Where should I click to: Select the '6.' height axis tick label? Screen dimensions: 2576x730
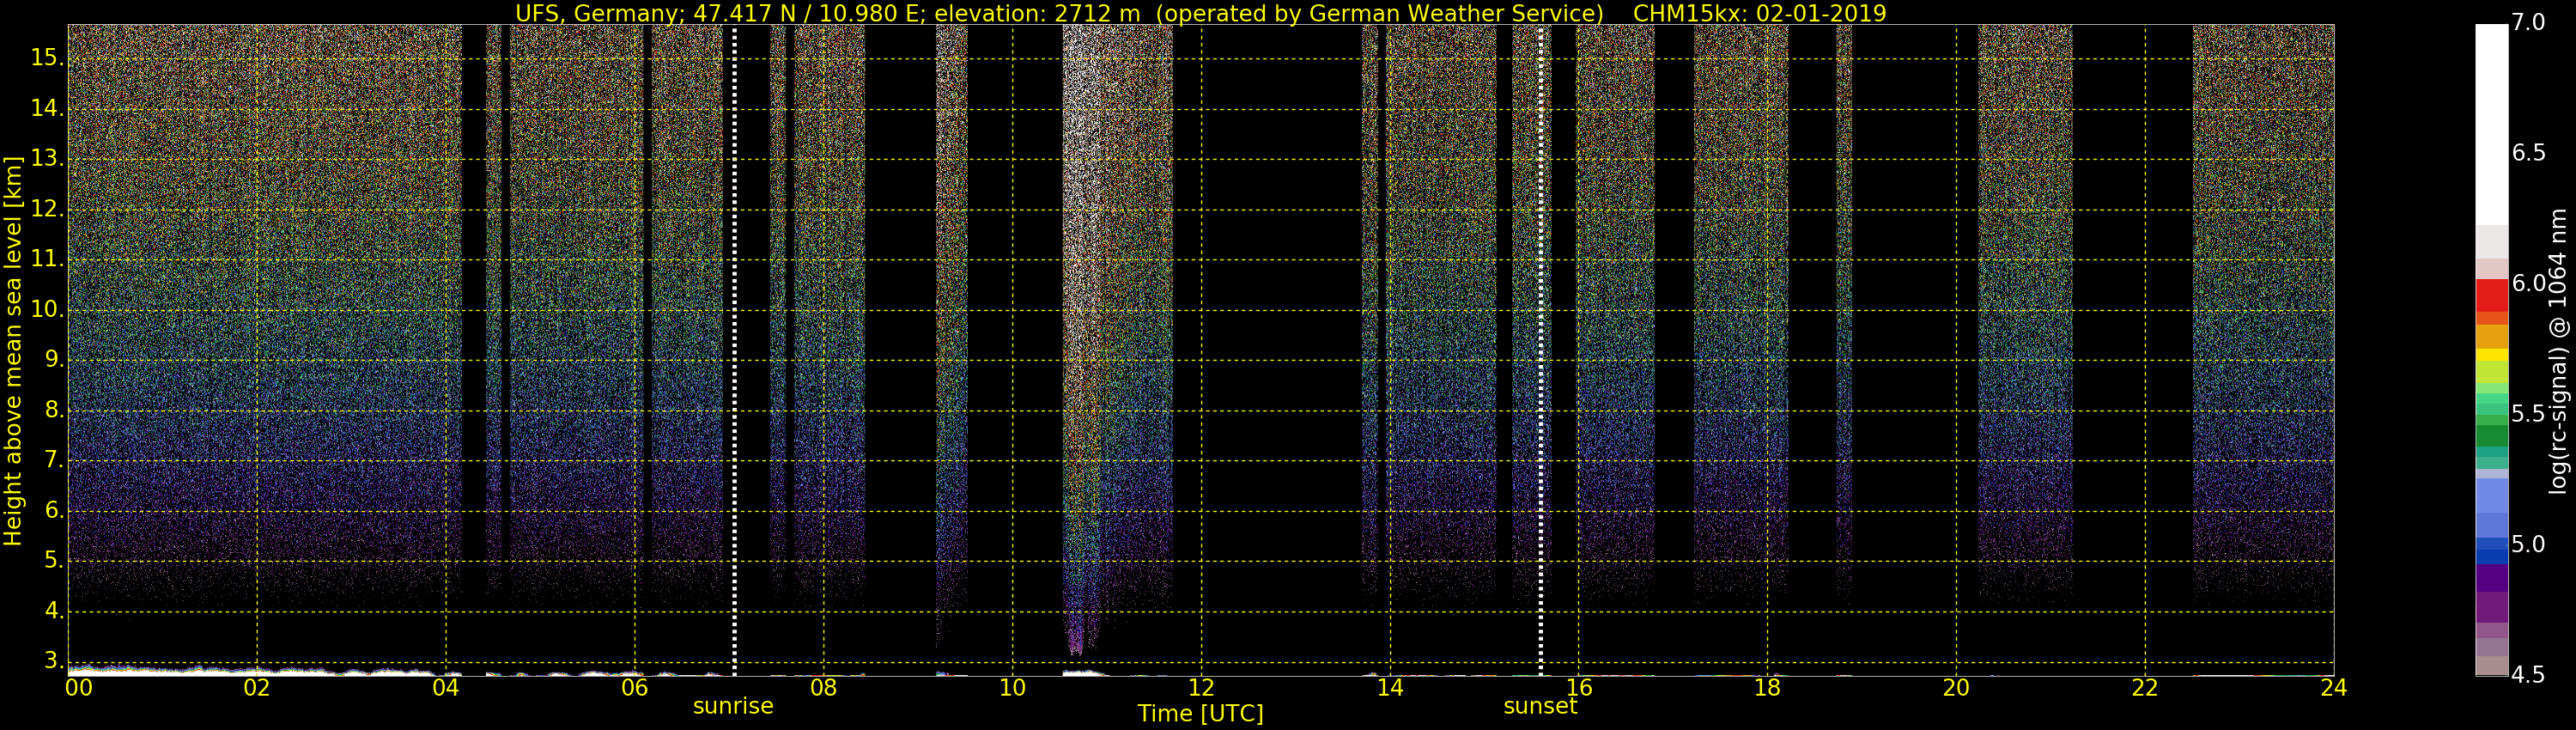[x=53, y=510]
